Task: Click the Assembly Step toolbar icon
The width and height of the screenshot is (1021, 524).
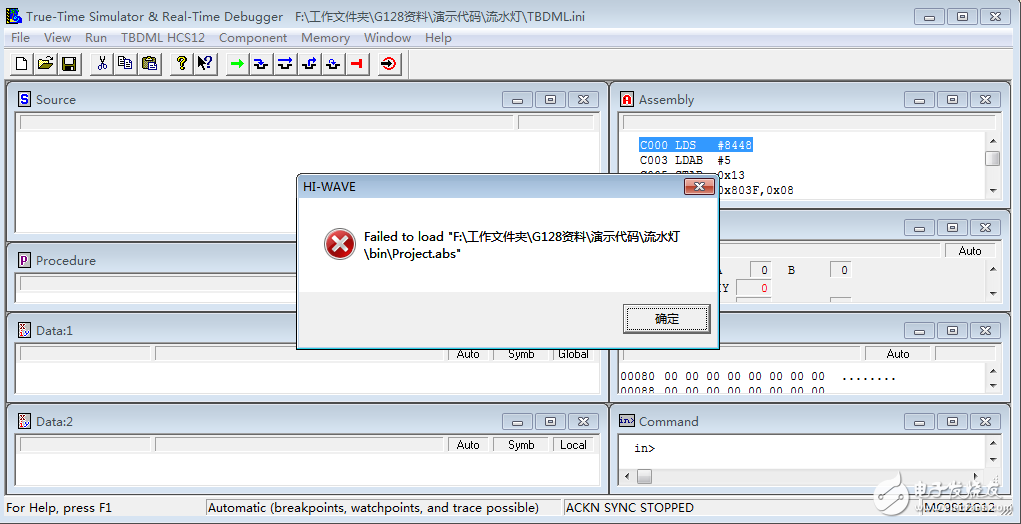Action: [333, 63]
